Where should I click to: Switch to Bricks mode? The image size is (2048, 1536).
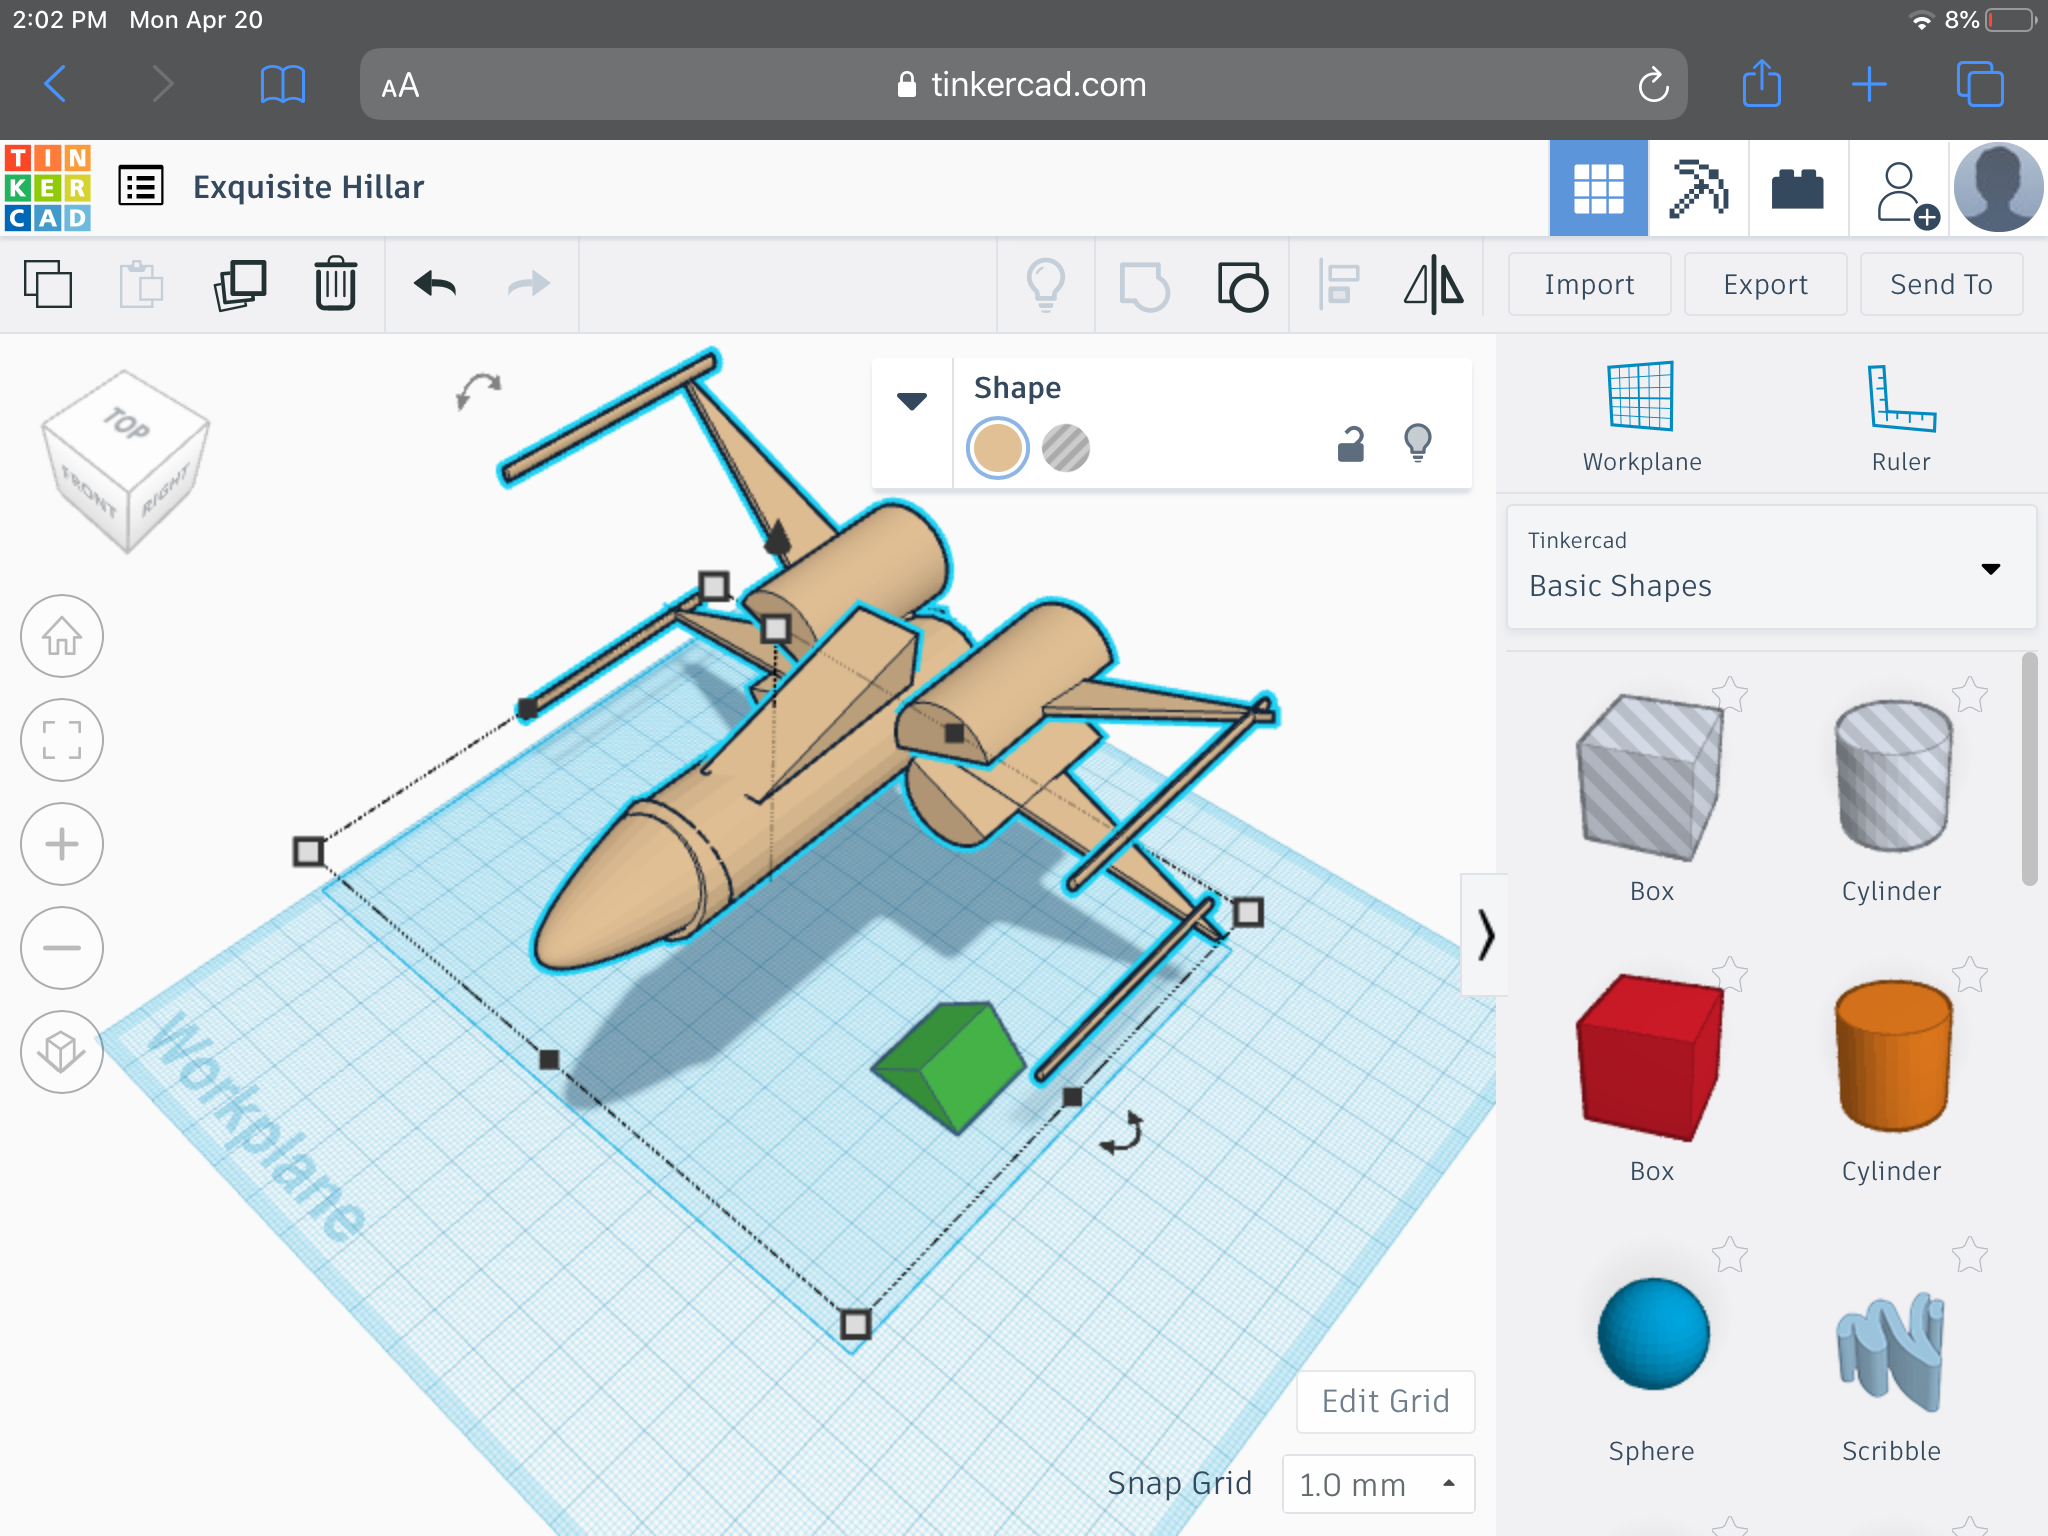click(x=1798, y=188)
